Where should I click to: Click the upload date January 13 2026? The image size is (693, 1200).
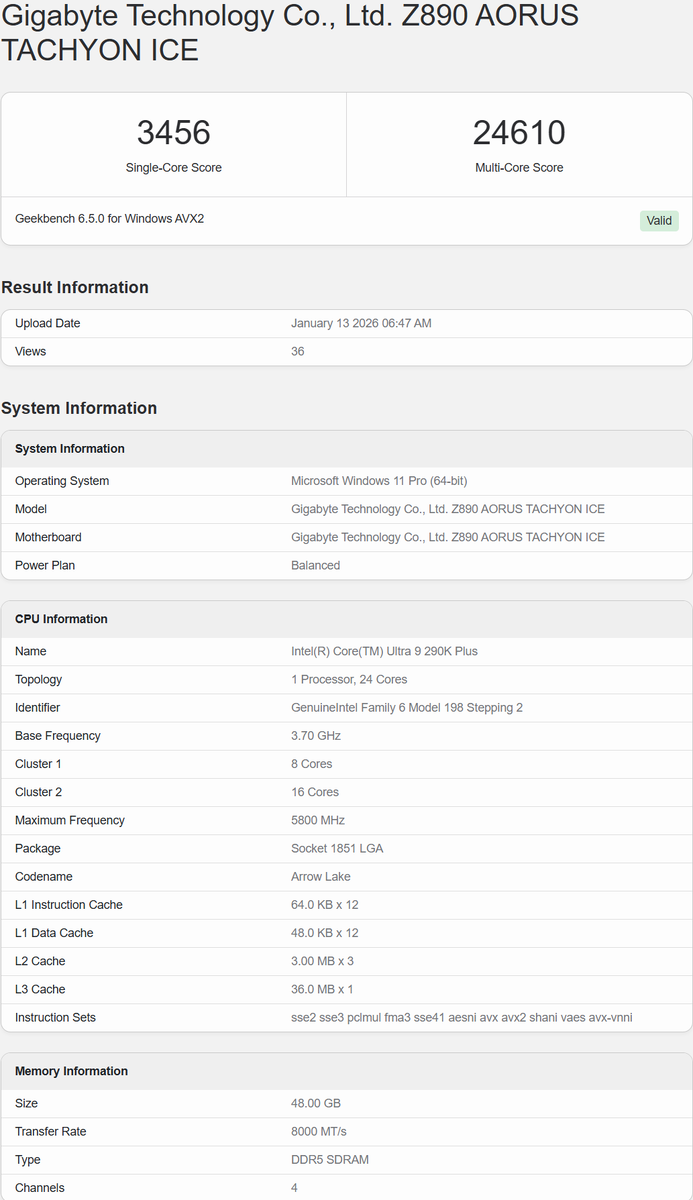point(361,324)
